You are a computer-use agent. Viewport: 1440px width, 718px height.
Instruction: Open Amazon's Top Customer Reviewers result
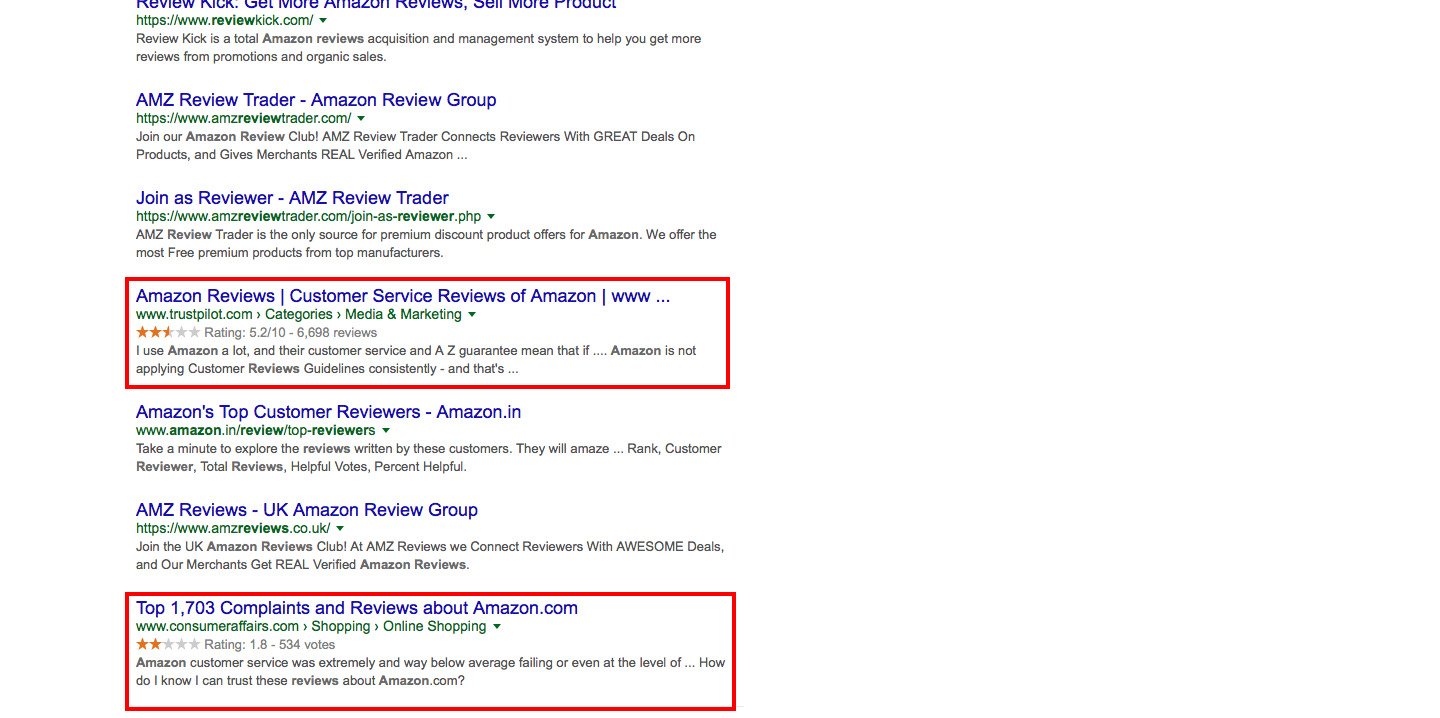[328, 412]
